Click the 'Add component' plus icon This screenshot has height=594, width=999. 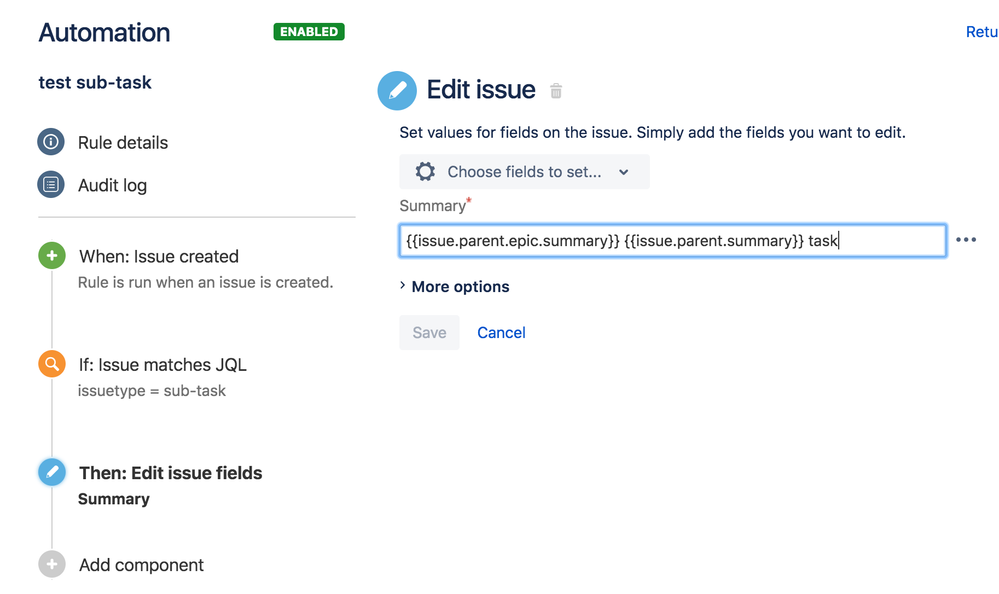(x=51, y=564)
